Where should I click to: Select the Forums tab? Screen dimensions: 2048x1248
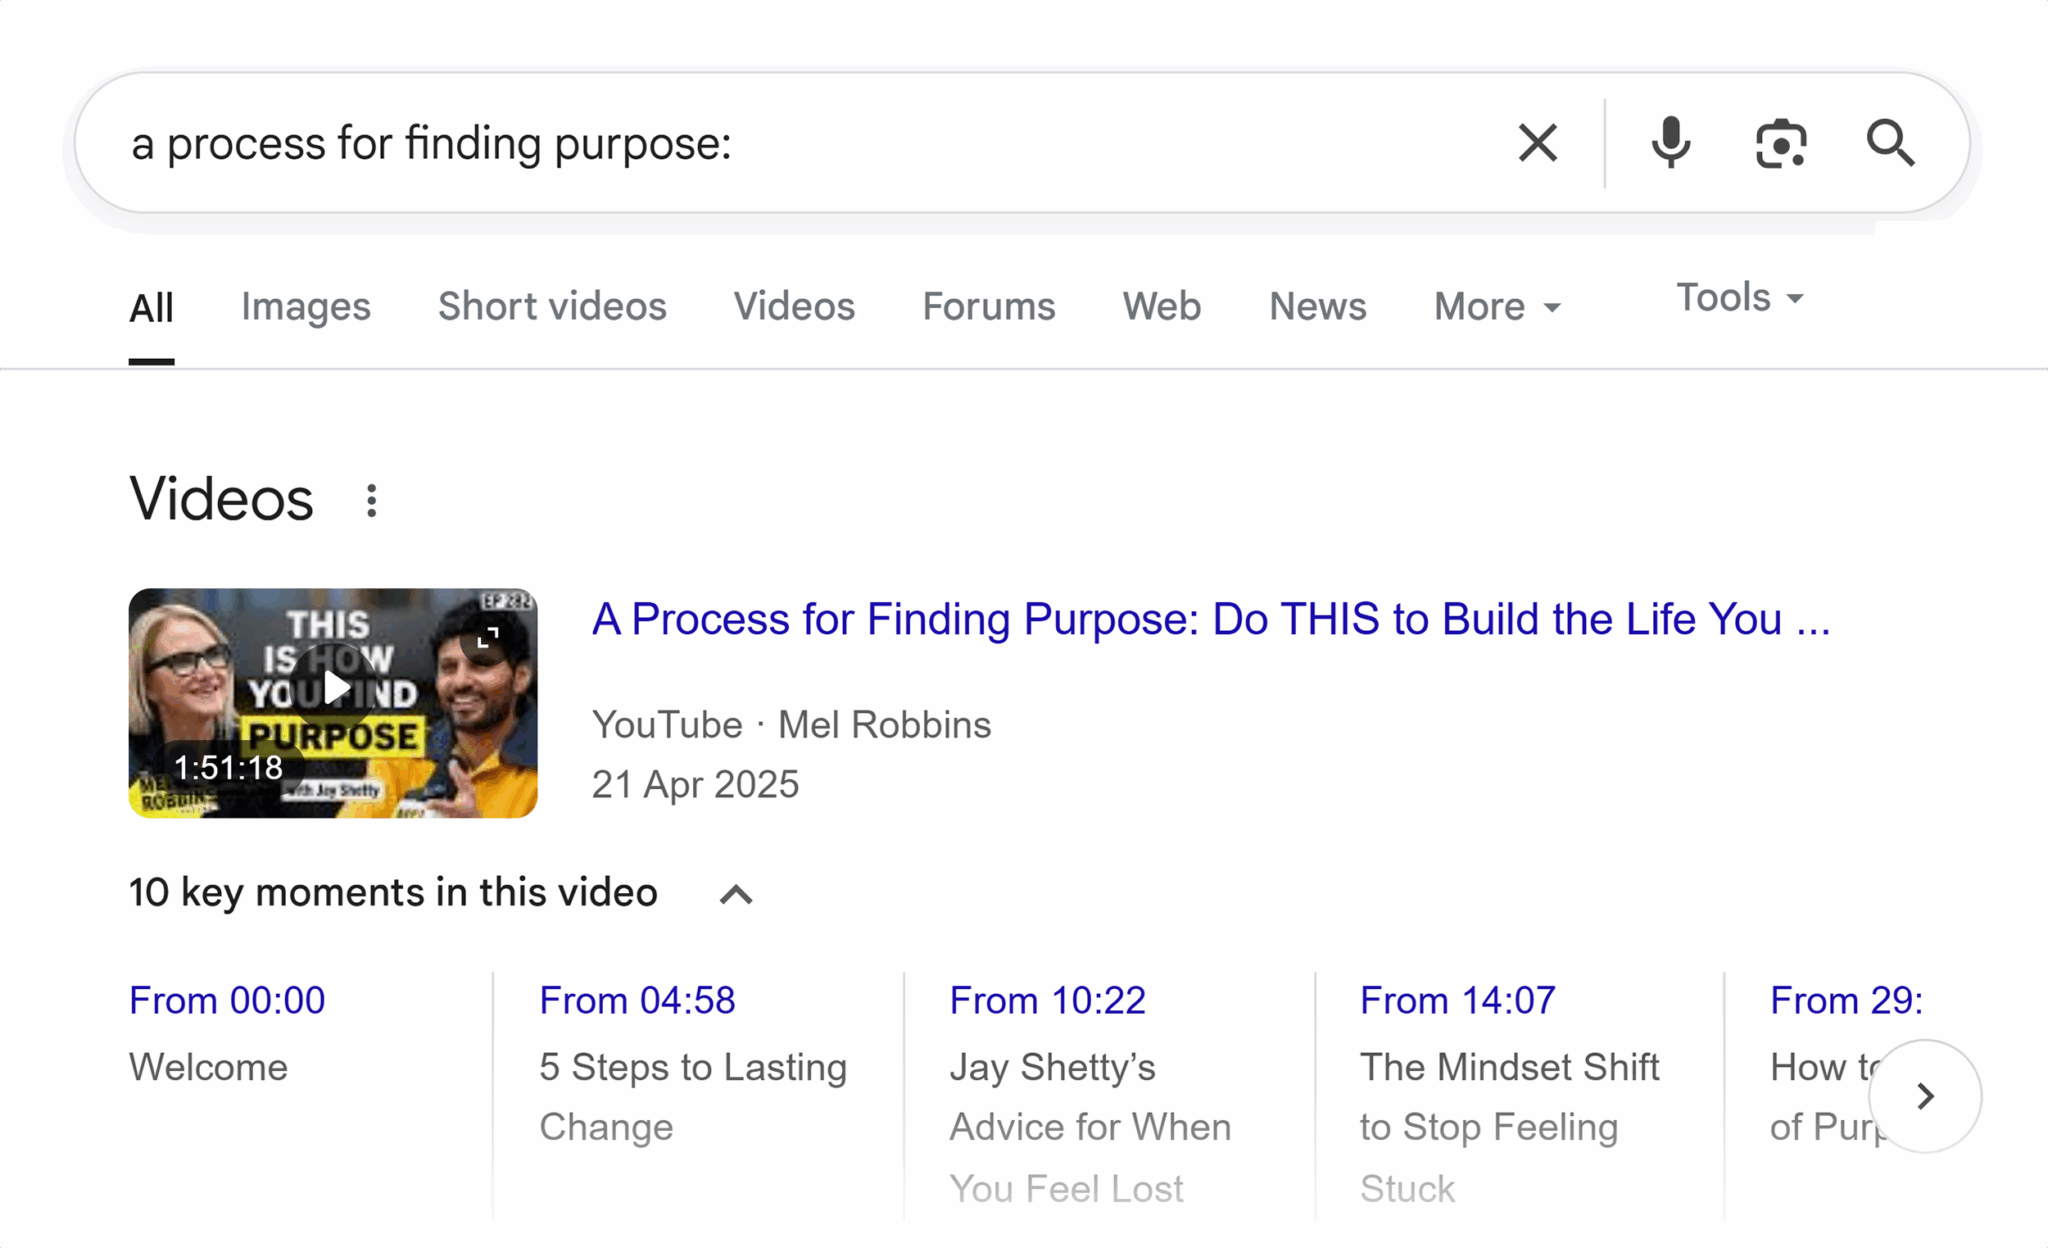[x=988, y=307]
